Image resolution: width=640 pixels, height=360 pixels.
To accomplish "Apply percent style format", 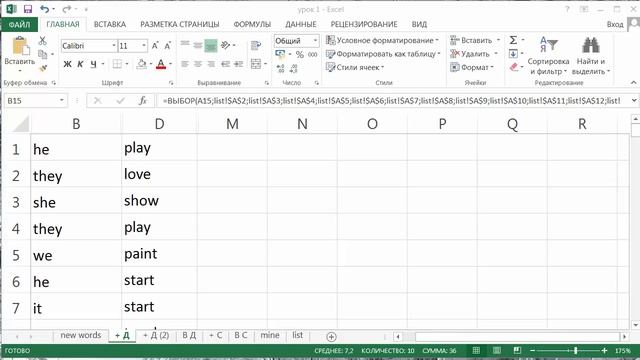I will click(x=300, y=54).
